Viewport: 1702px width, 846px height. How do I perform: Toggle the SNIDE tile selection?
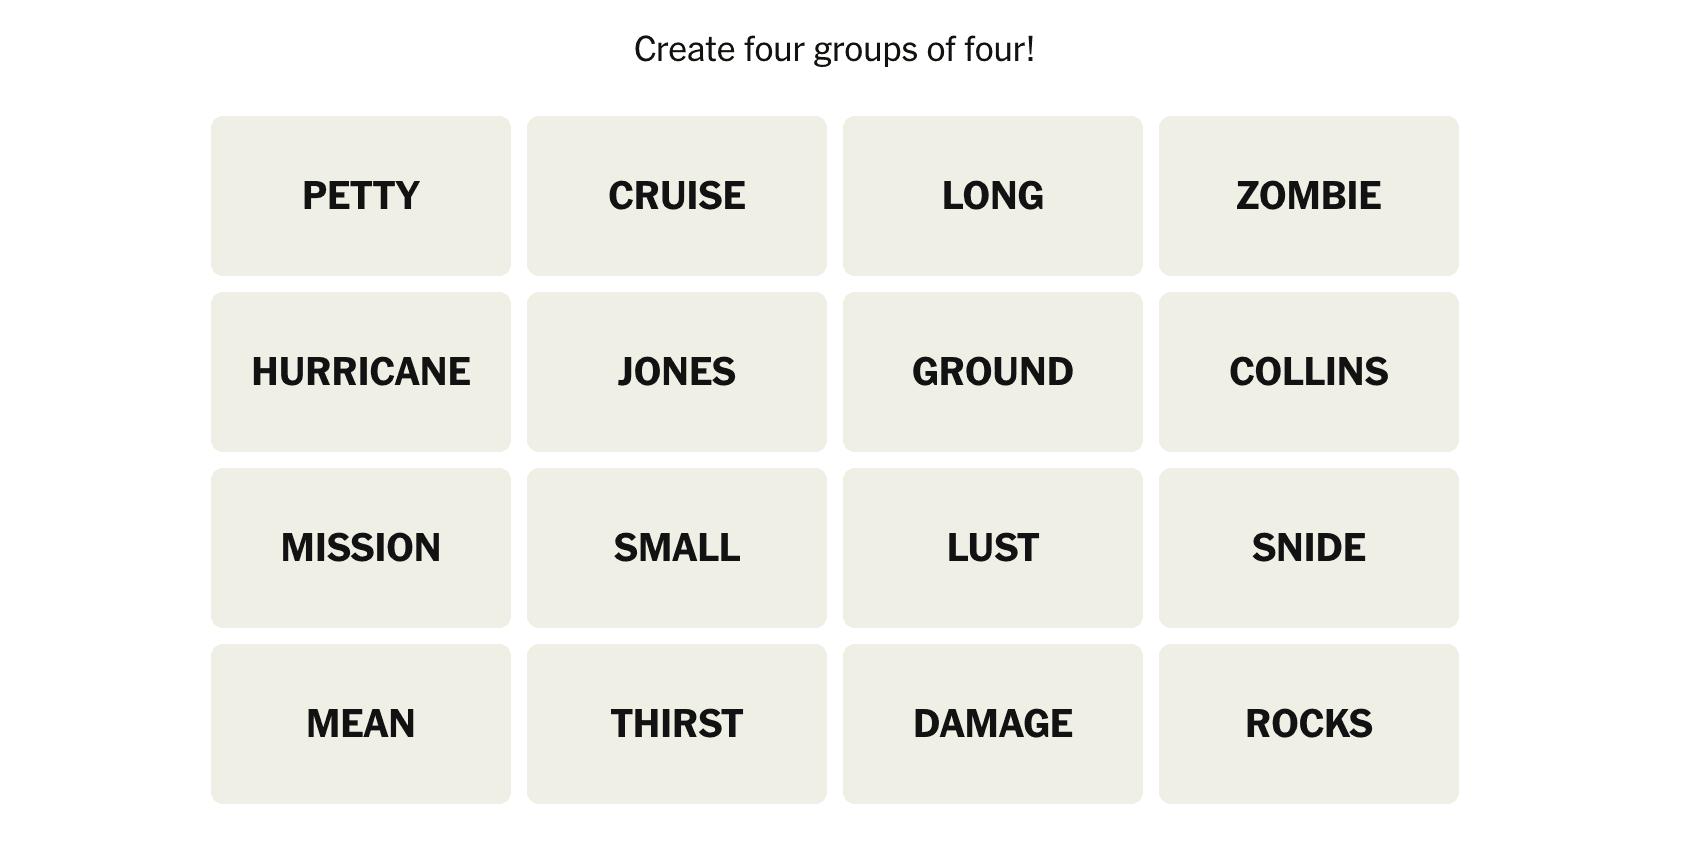coord(1308,548)
